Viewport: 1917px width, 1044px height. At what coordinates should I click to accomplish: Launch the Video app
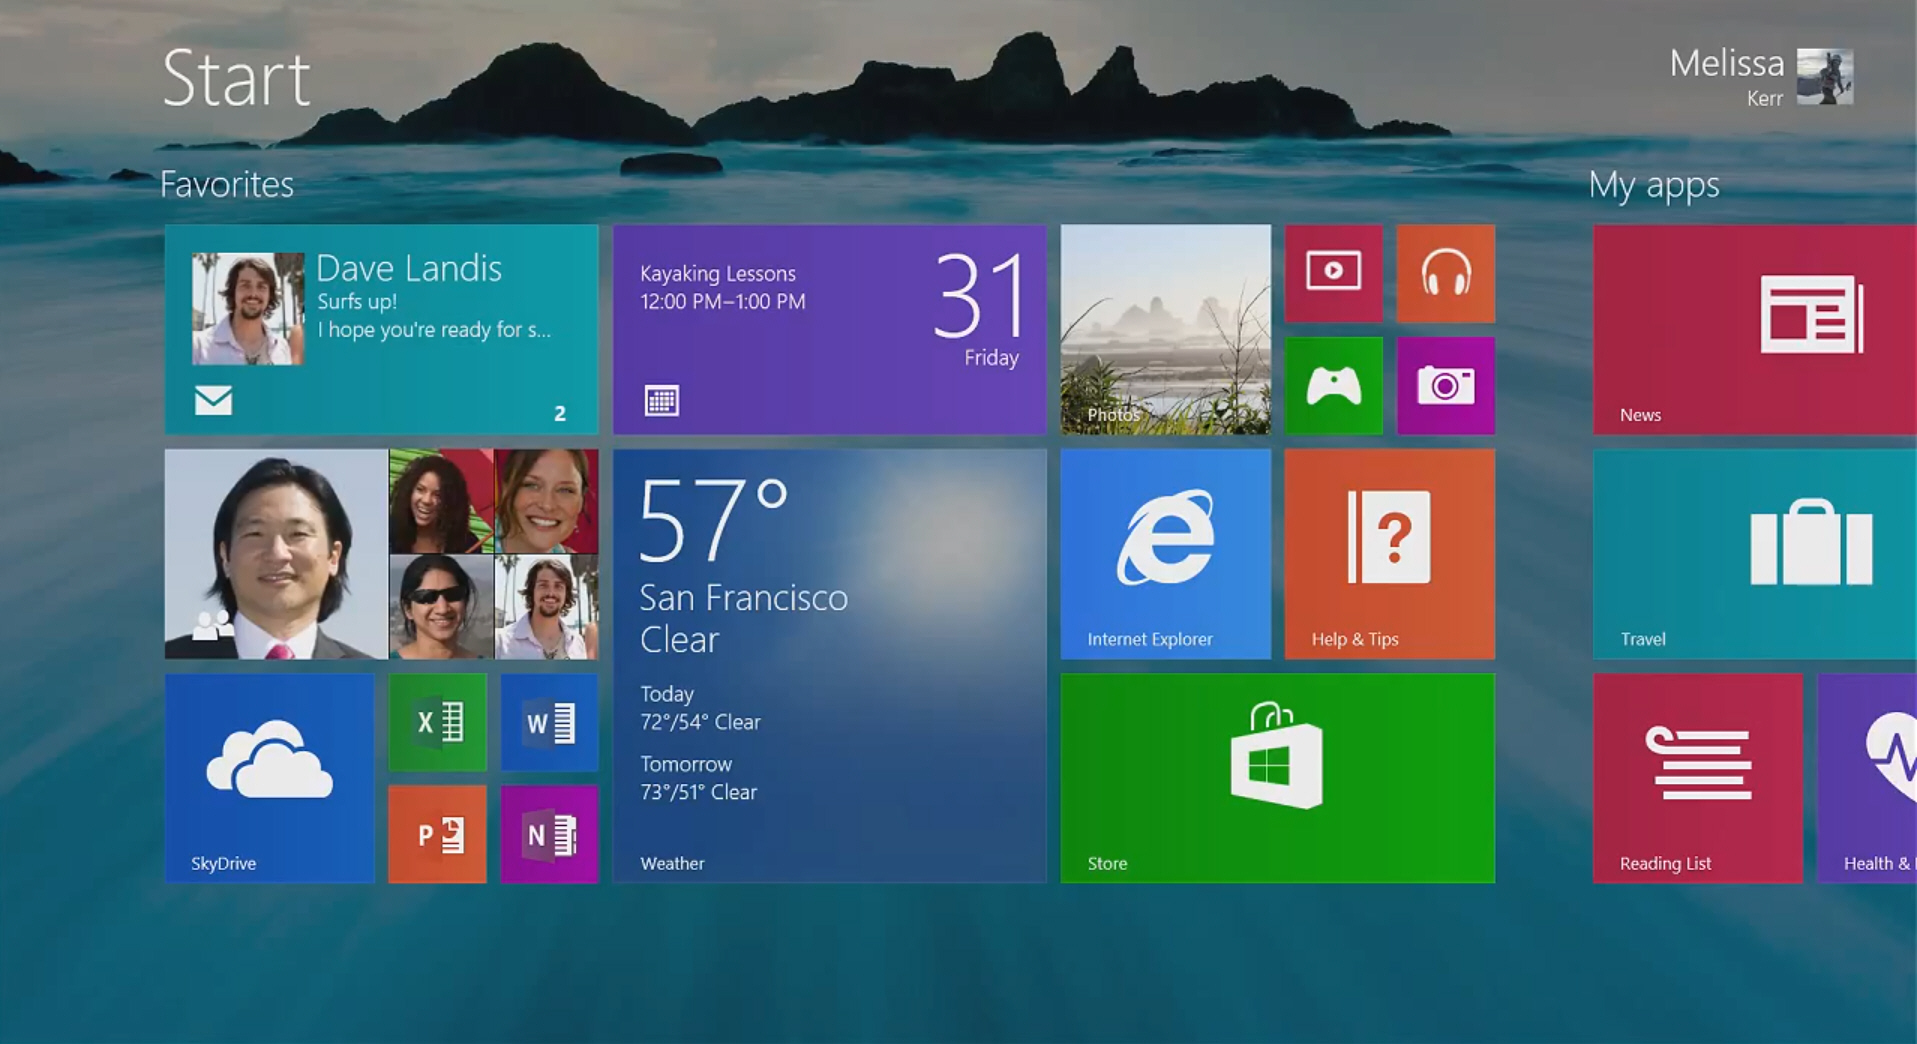click(1334, 273)
